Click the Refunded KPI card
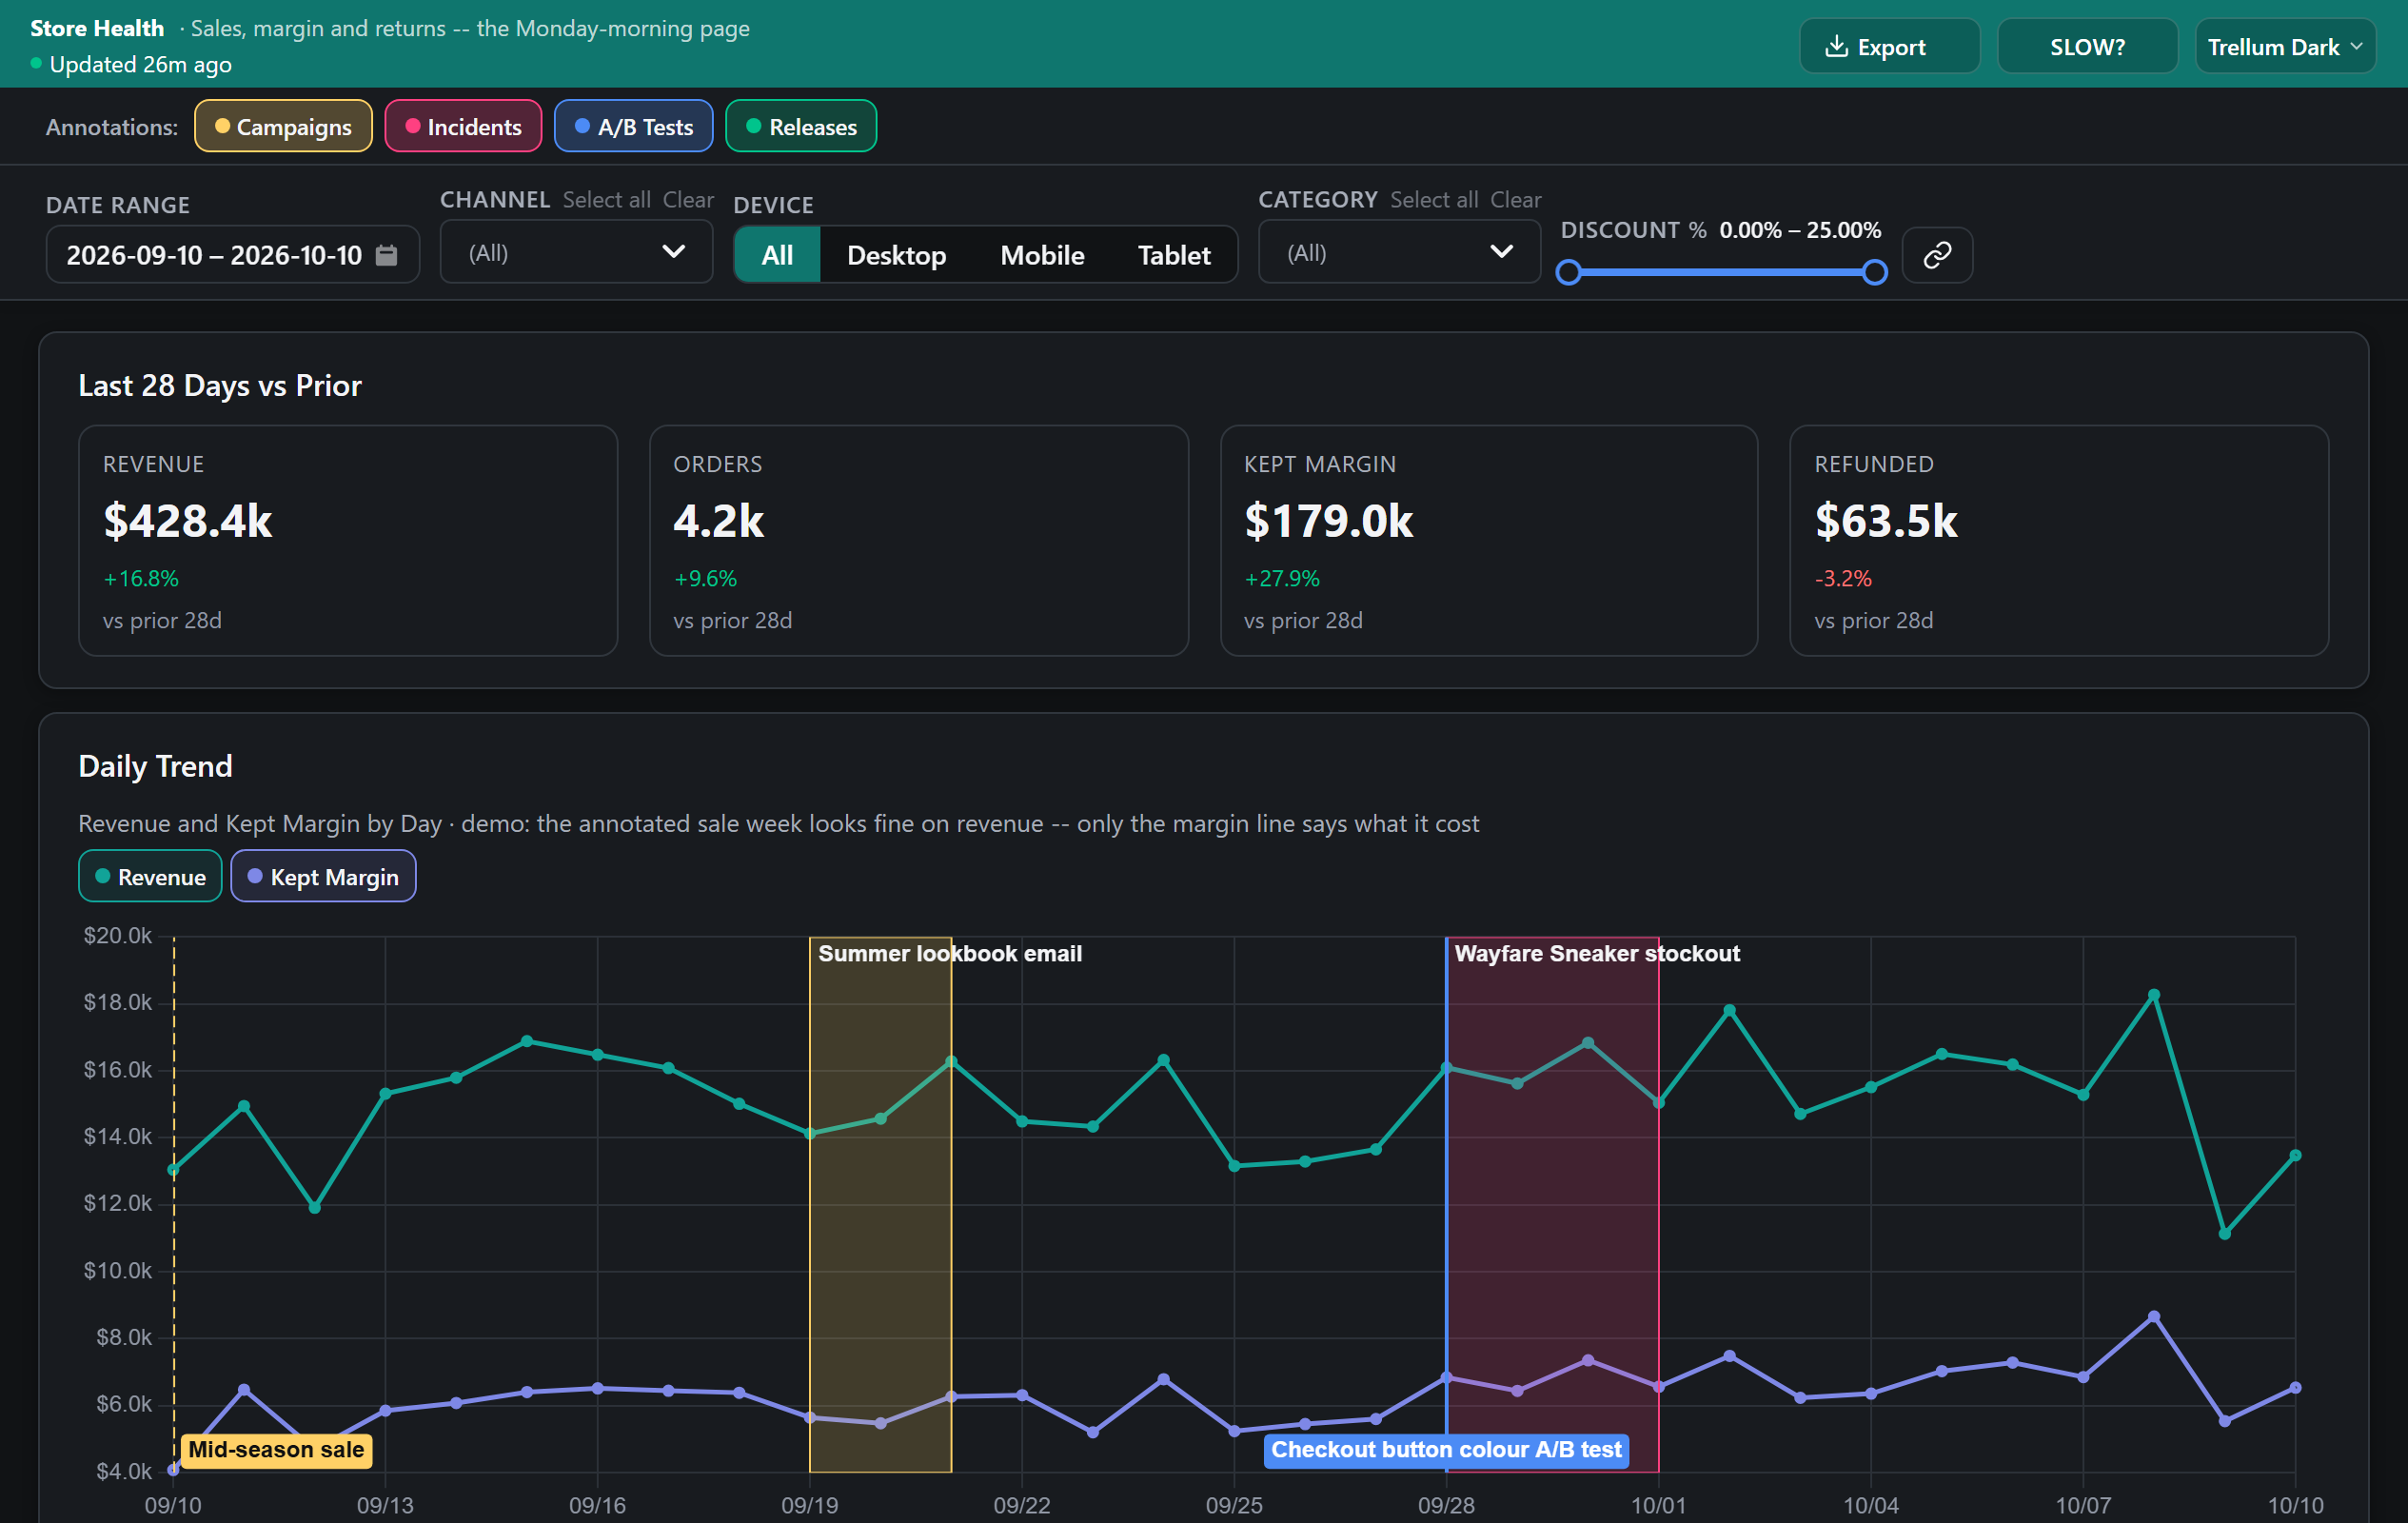This screenshot has height=1523, width=2408. coord(2059,541)
